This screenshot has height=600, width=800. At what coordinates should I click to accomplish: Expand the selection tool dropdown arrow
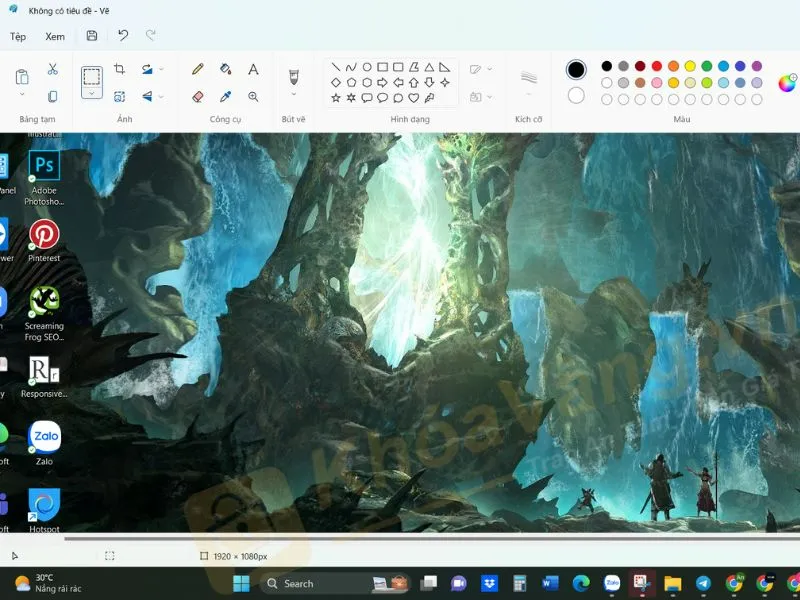[92, 93]
